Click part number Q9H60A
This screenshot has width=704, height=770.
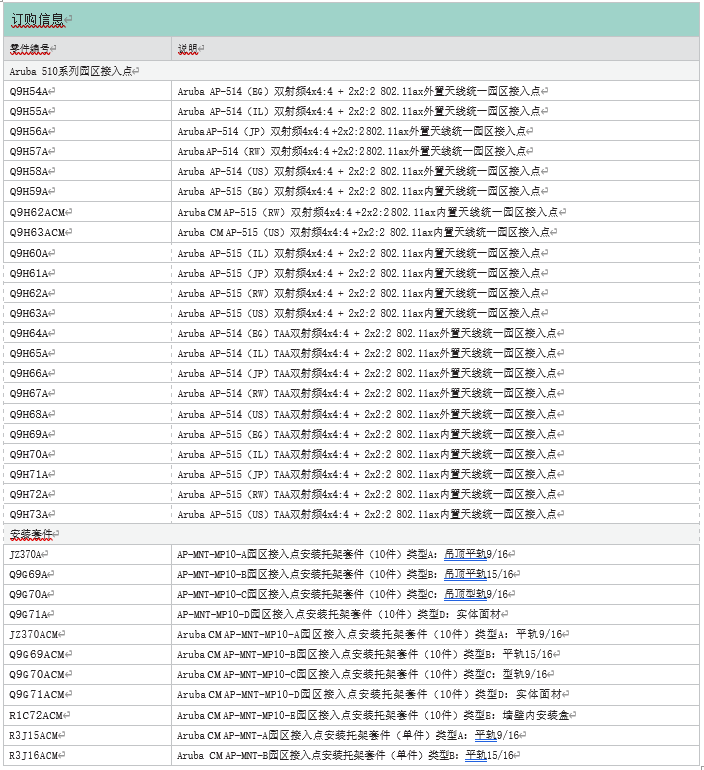point(29,253)
